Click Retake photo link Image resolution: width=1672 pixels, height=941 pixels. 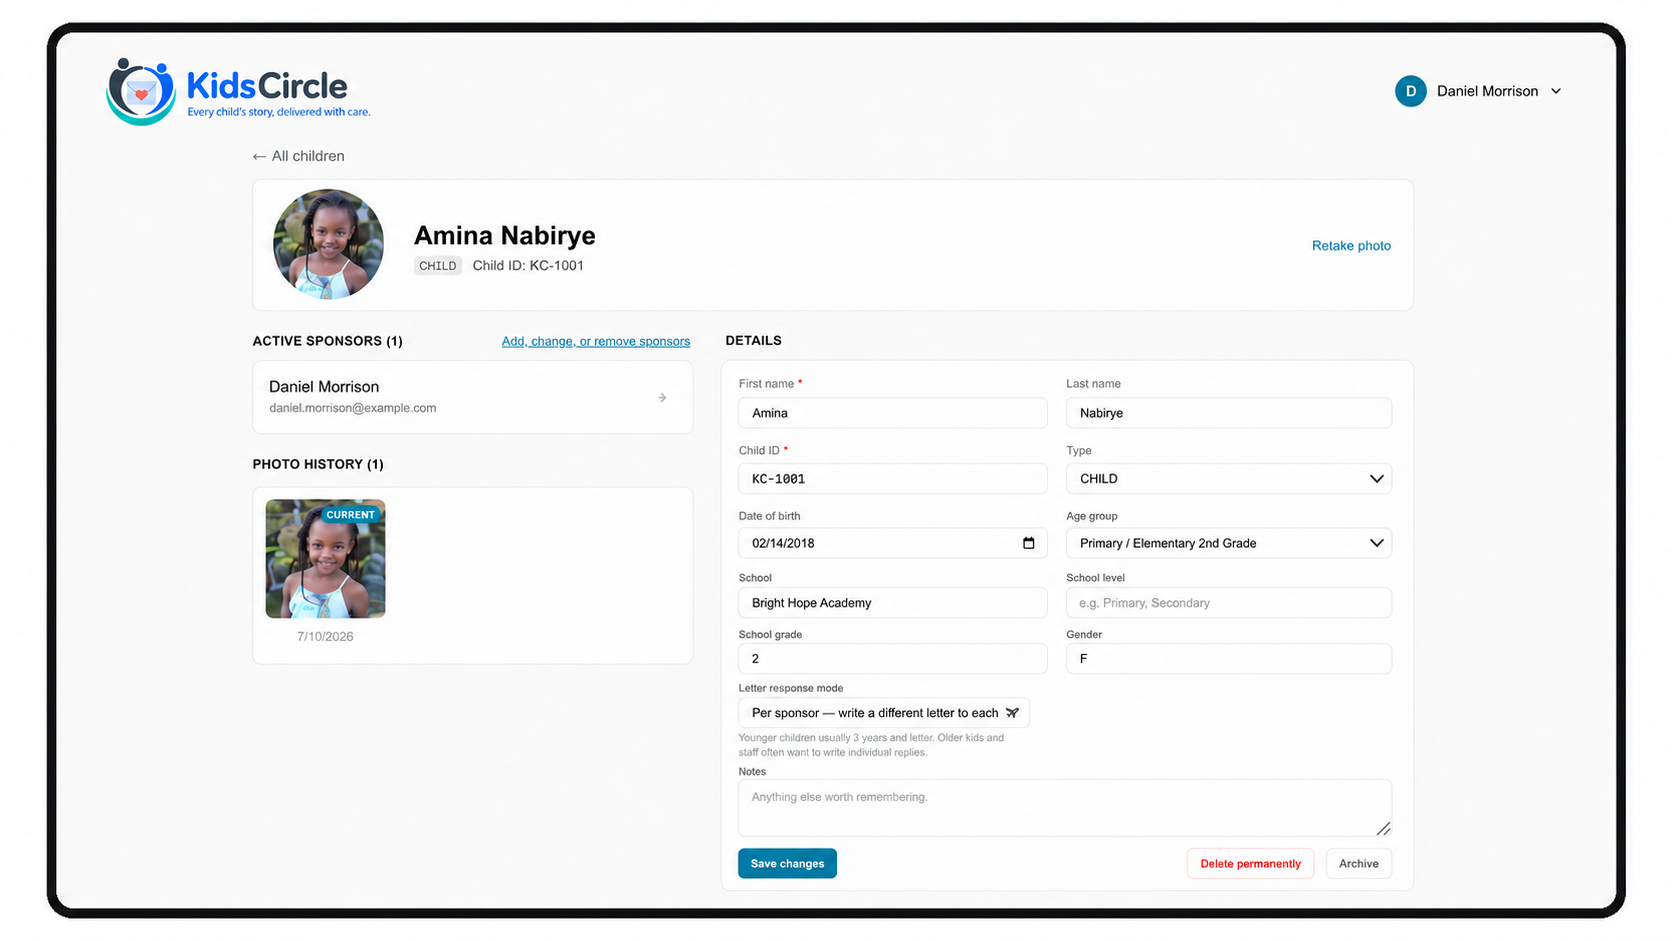tap(1351, 246)
